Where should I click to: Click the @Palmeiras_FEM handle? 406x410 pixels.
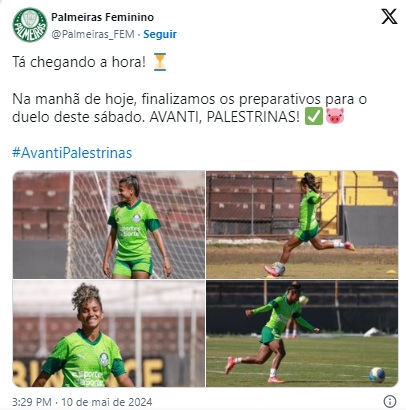coord(93,34)
